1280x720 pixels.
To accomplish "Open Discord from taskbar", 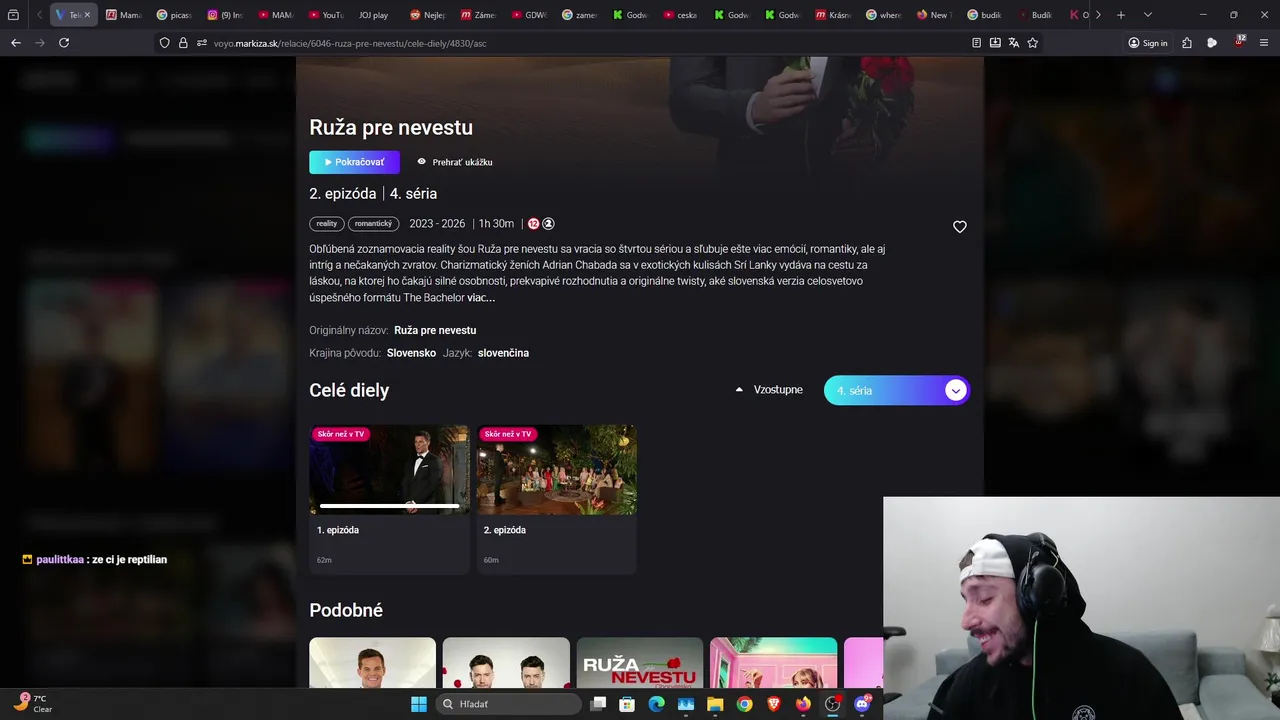I will pos(862,704).
